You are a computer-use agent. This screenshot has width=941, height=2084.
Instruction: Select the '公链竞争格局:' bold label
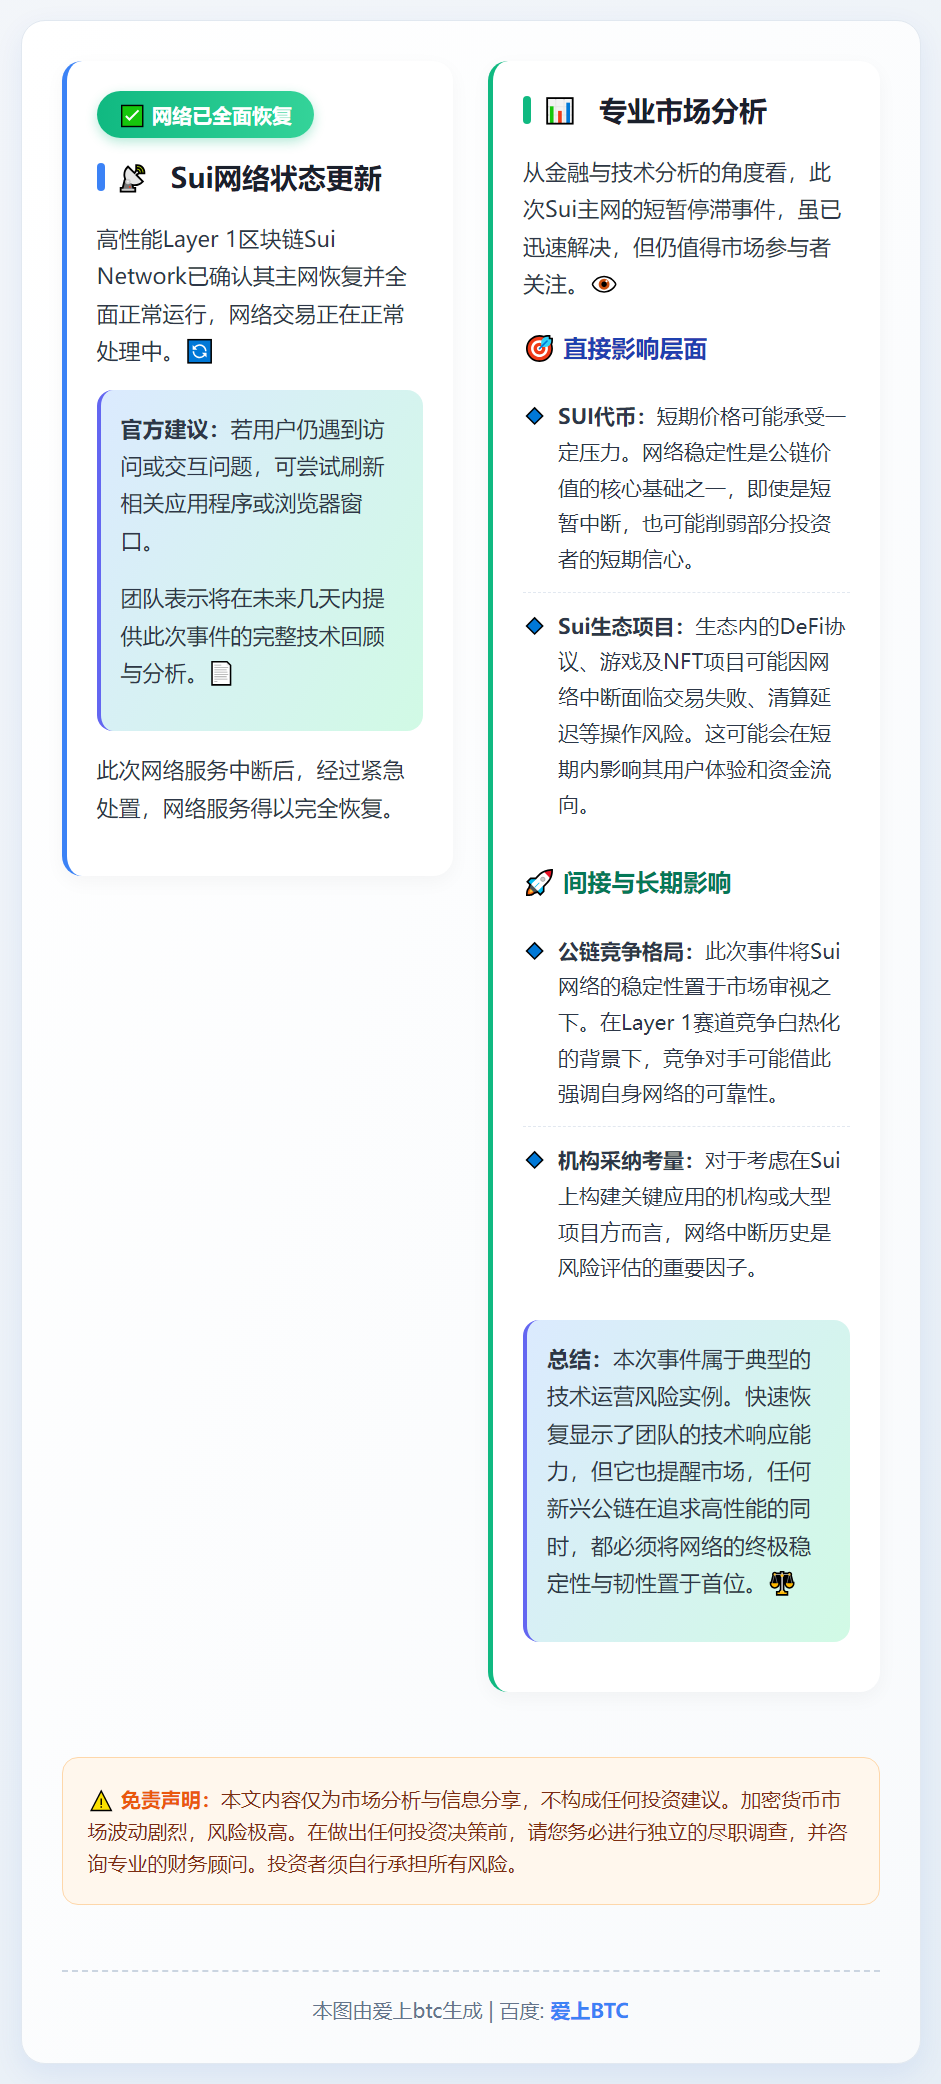[626, 951]
